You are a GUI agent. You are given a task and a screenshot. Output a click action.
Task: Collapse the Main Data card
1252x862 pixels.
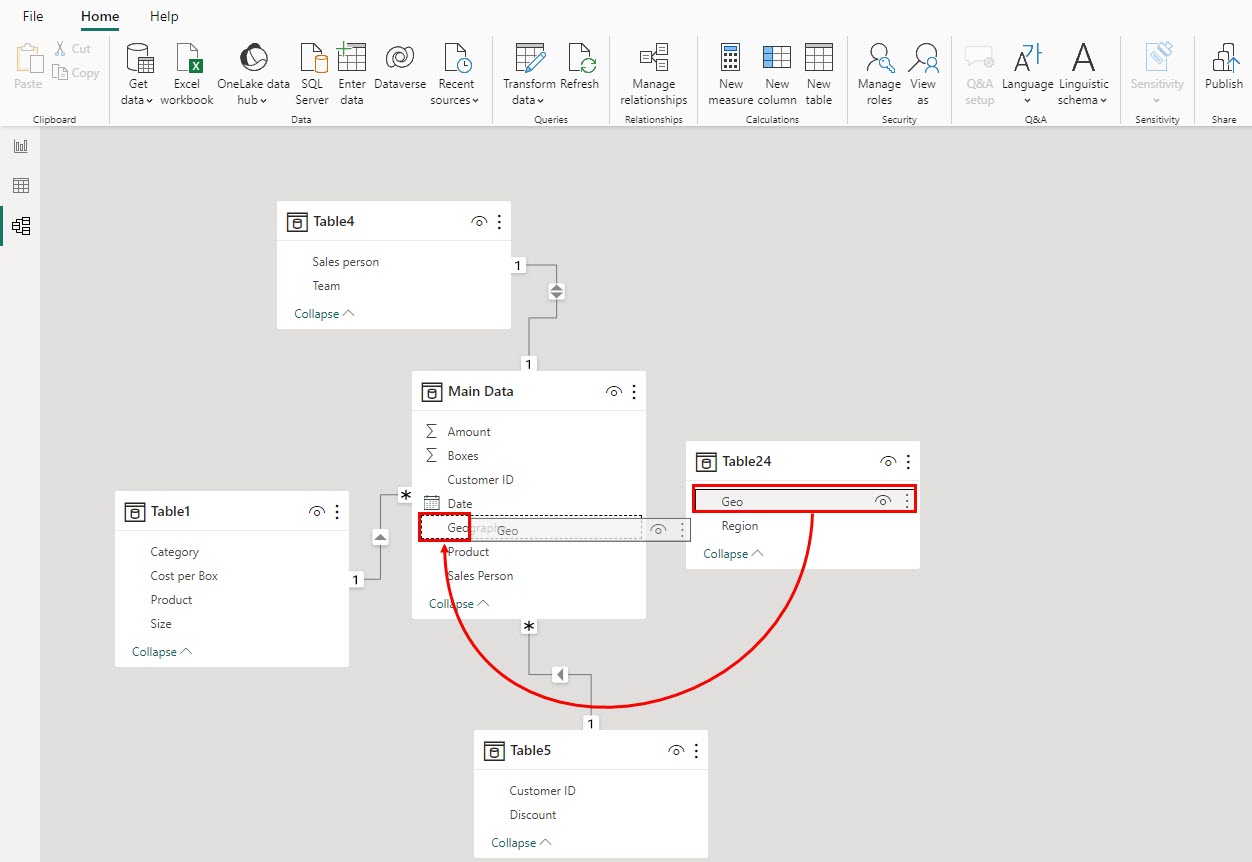point(459,604)
